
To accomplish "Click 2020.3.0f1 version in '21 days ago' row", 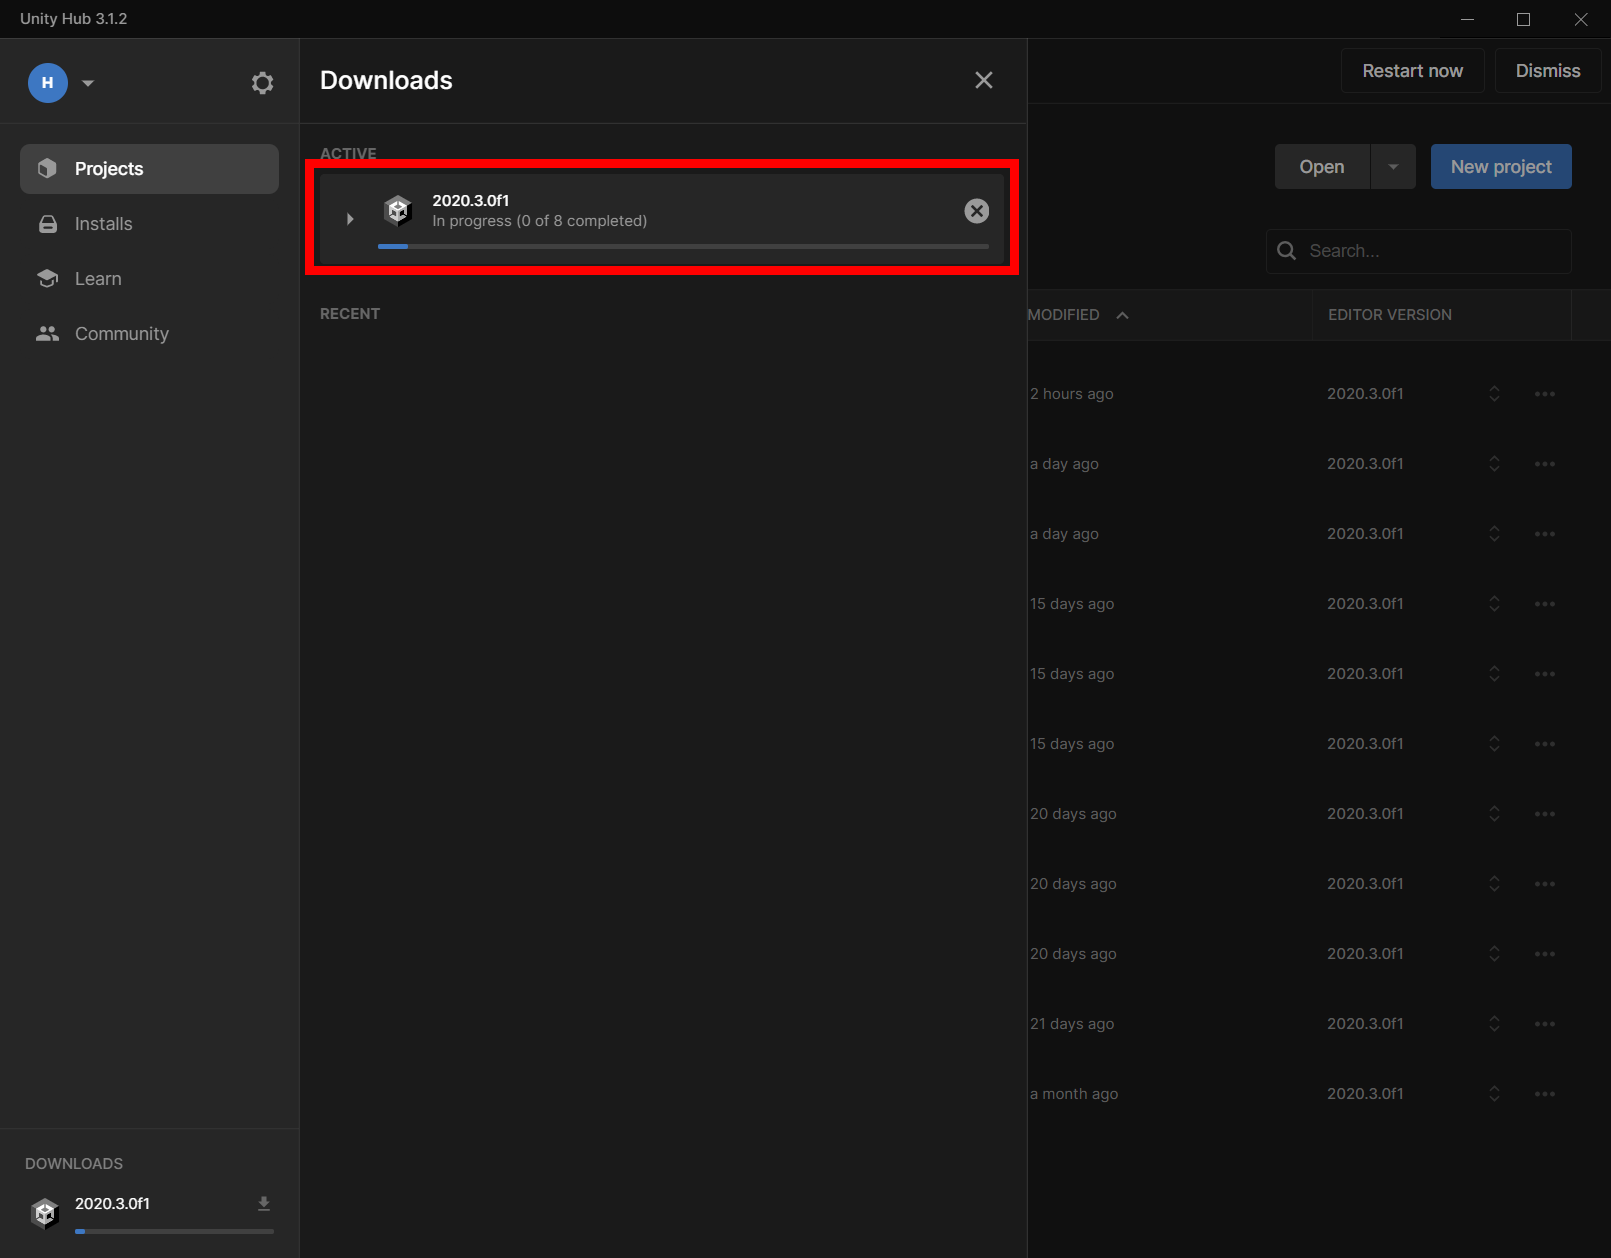I will [1365, 1024].
